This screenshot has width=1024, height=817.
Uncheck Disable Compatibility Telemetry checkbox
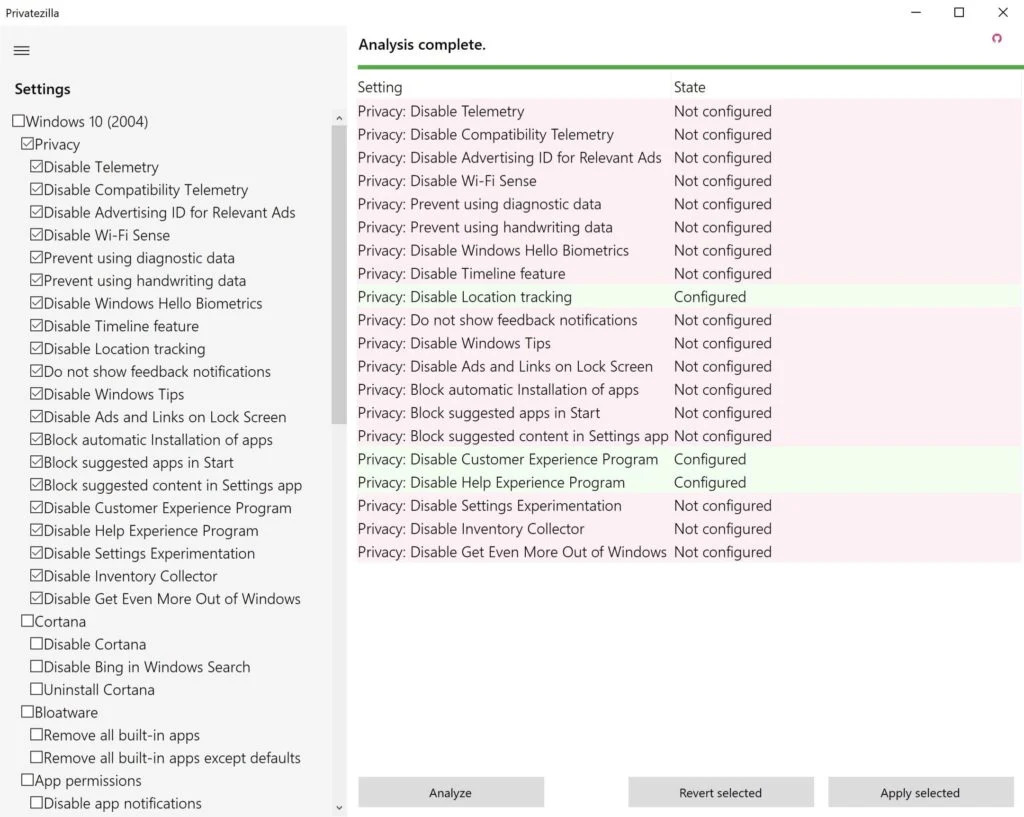tap(37, 189)
